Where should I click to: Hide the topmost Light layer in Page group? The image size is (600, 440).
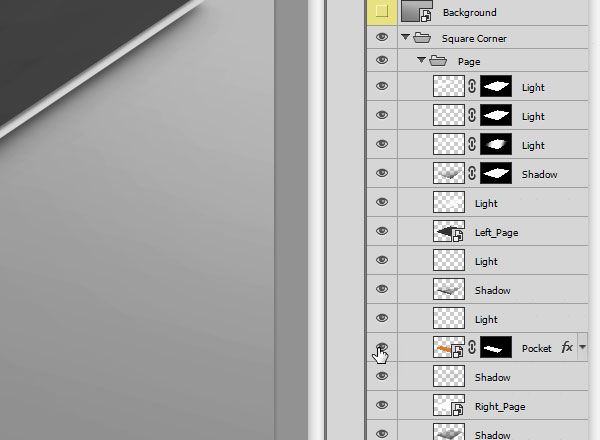click(x=382, y=86)
